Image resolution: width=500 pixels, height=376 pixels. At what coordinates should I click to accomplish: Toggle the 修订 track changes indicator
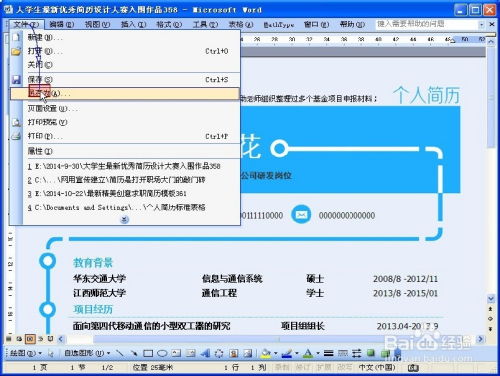pos(302,367)
